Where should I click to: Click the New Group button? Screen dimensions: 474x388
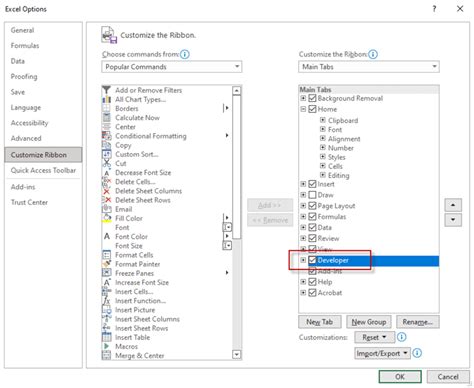(369, 322)
